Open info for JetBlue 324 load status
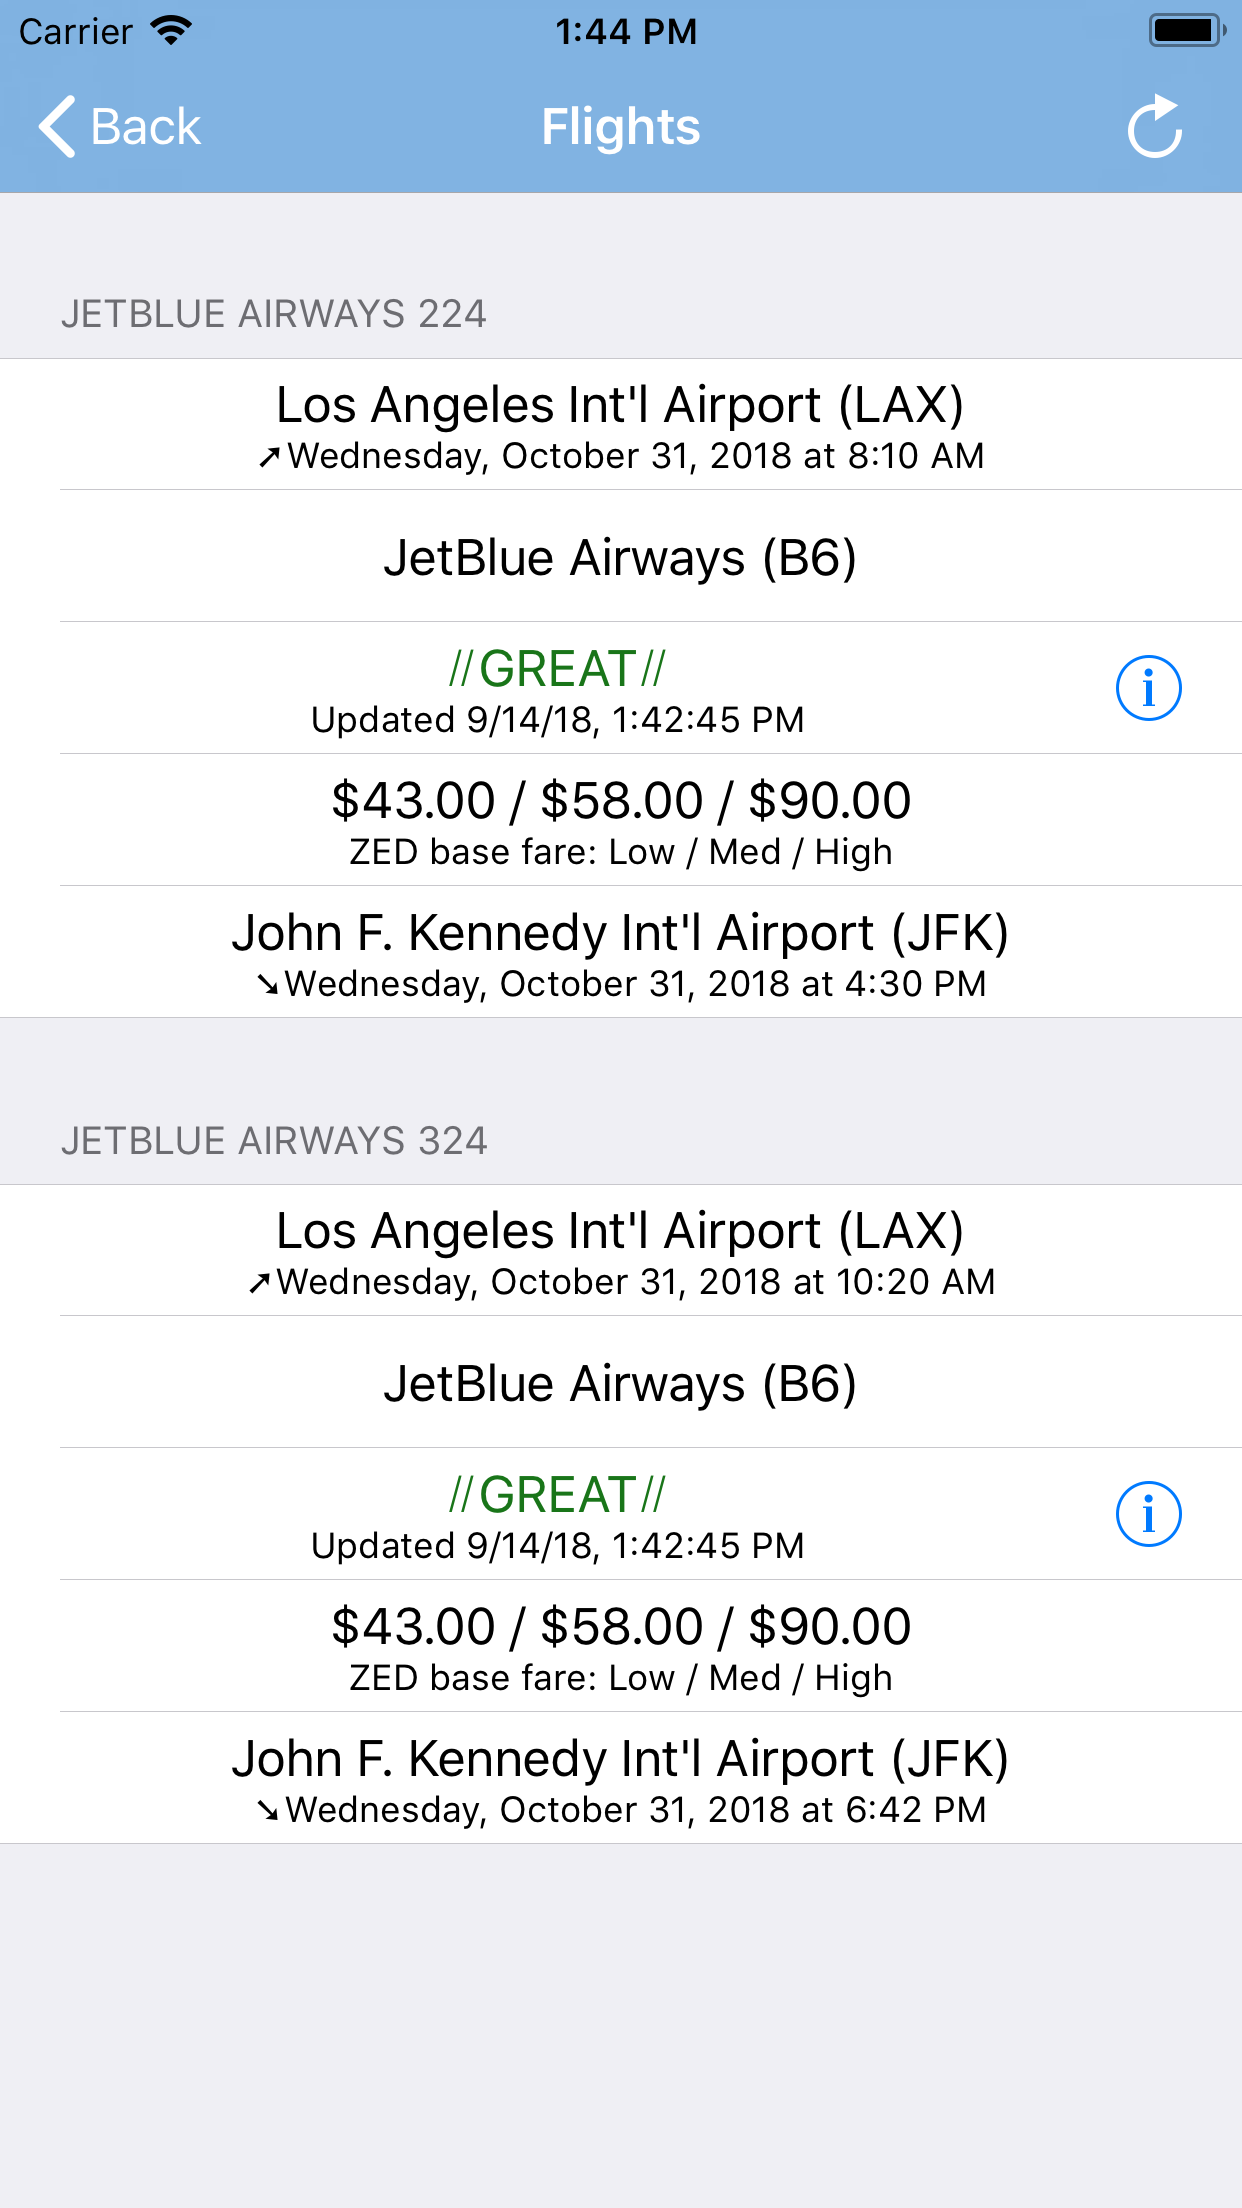 (1148, 1514)
